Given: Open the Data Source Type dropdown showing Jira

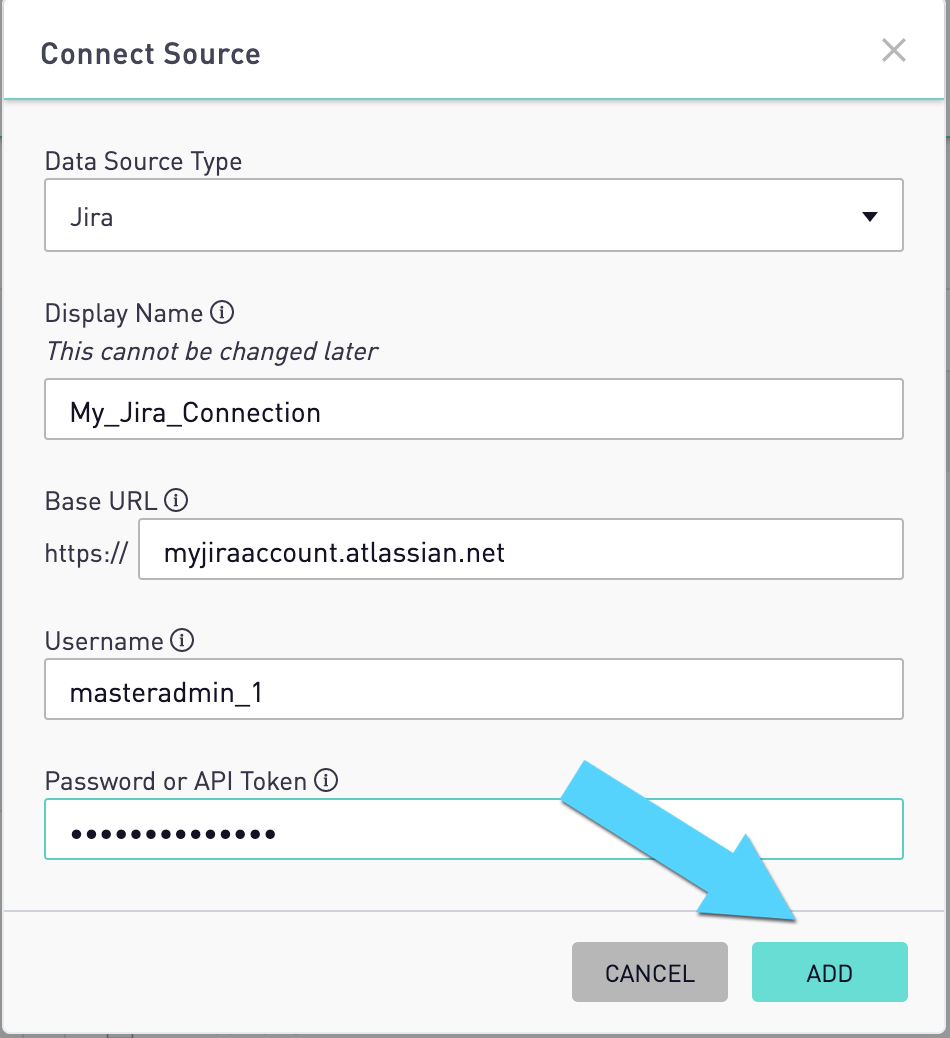Looking at the screenshot, I should [x=474, y=215].
